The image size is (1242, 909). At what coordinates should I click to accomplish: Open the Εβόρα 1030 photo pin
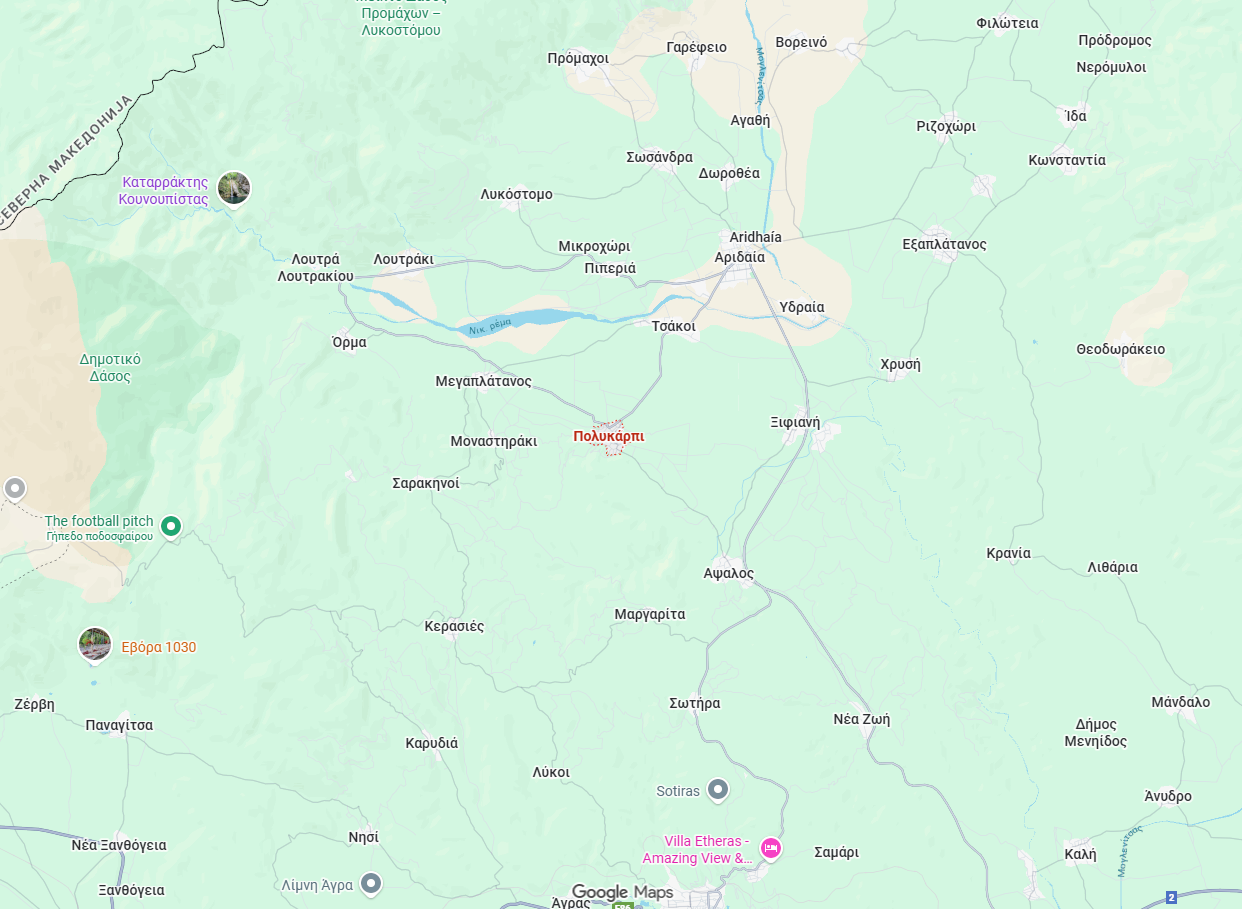(95, 644)
